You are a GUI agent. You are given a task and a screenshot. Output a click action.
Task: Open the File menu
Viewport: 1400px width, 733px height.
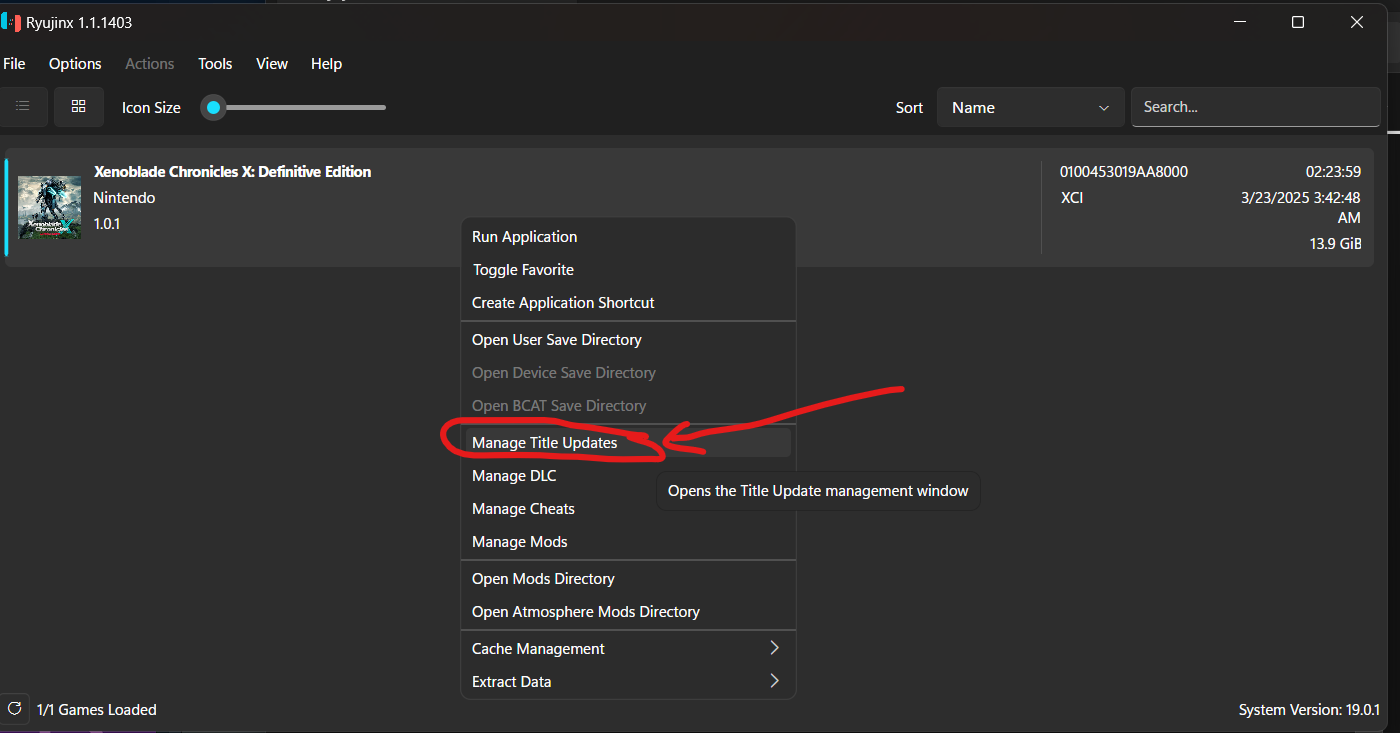[x=14, y=63]
